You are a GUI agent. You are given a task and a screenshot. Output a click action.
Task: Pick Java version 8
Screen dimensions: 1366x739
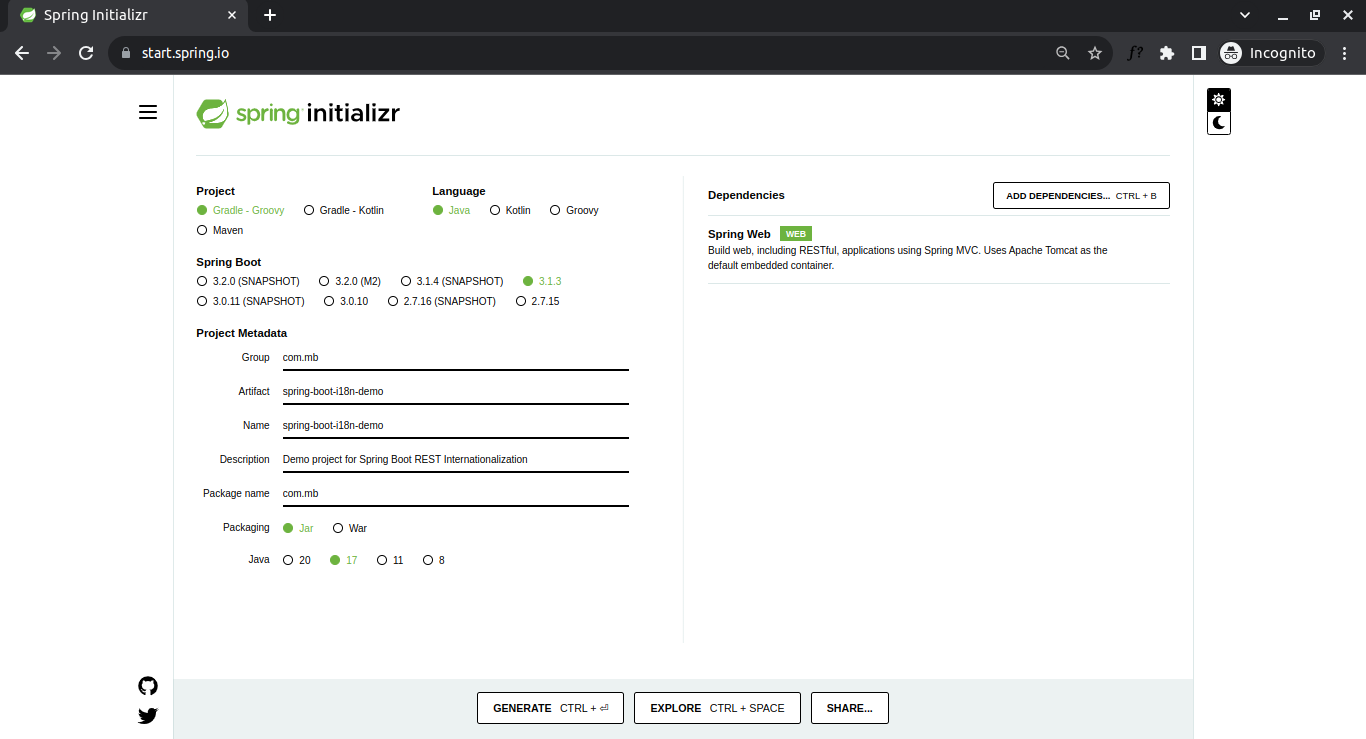tap(433, 561)
